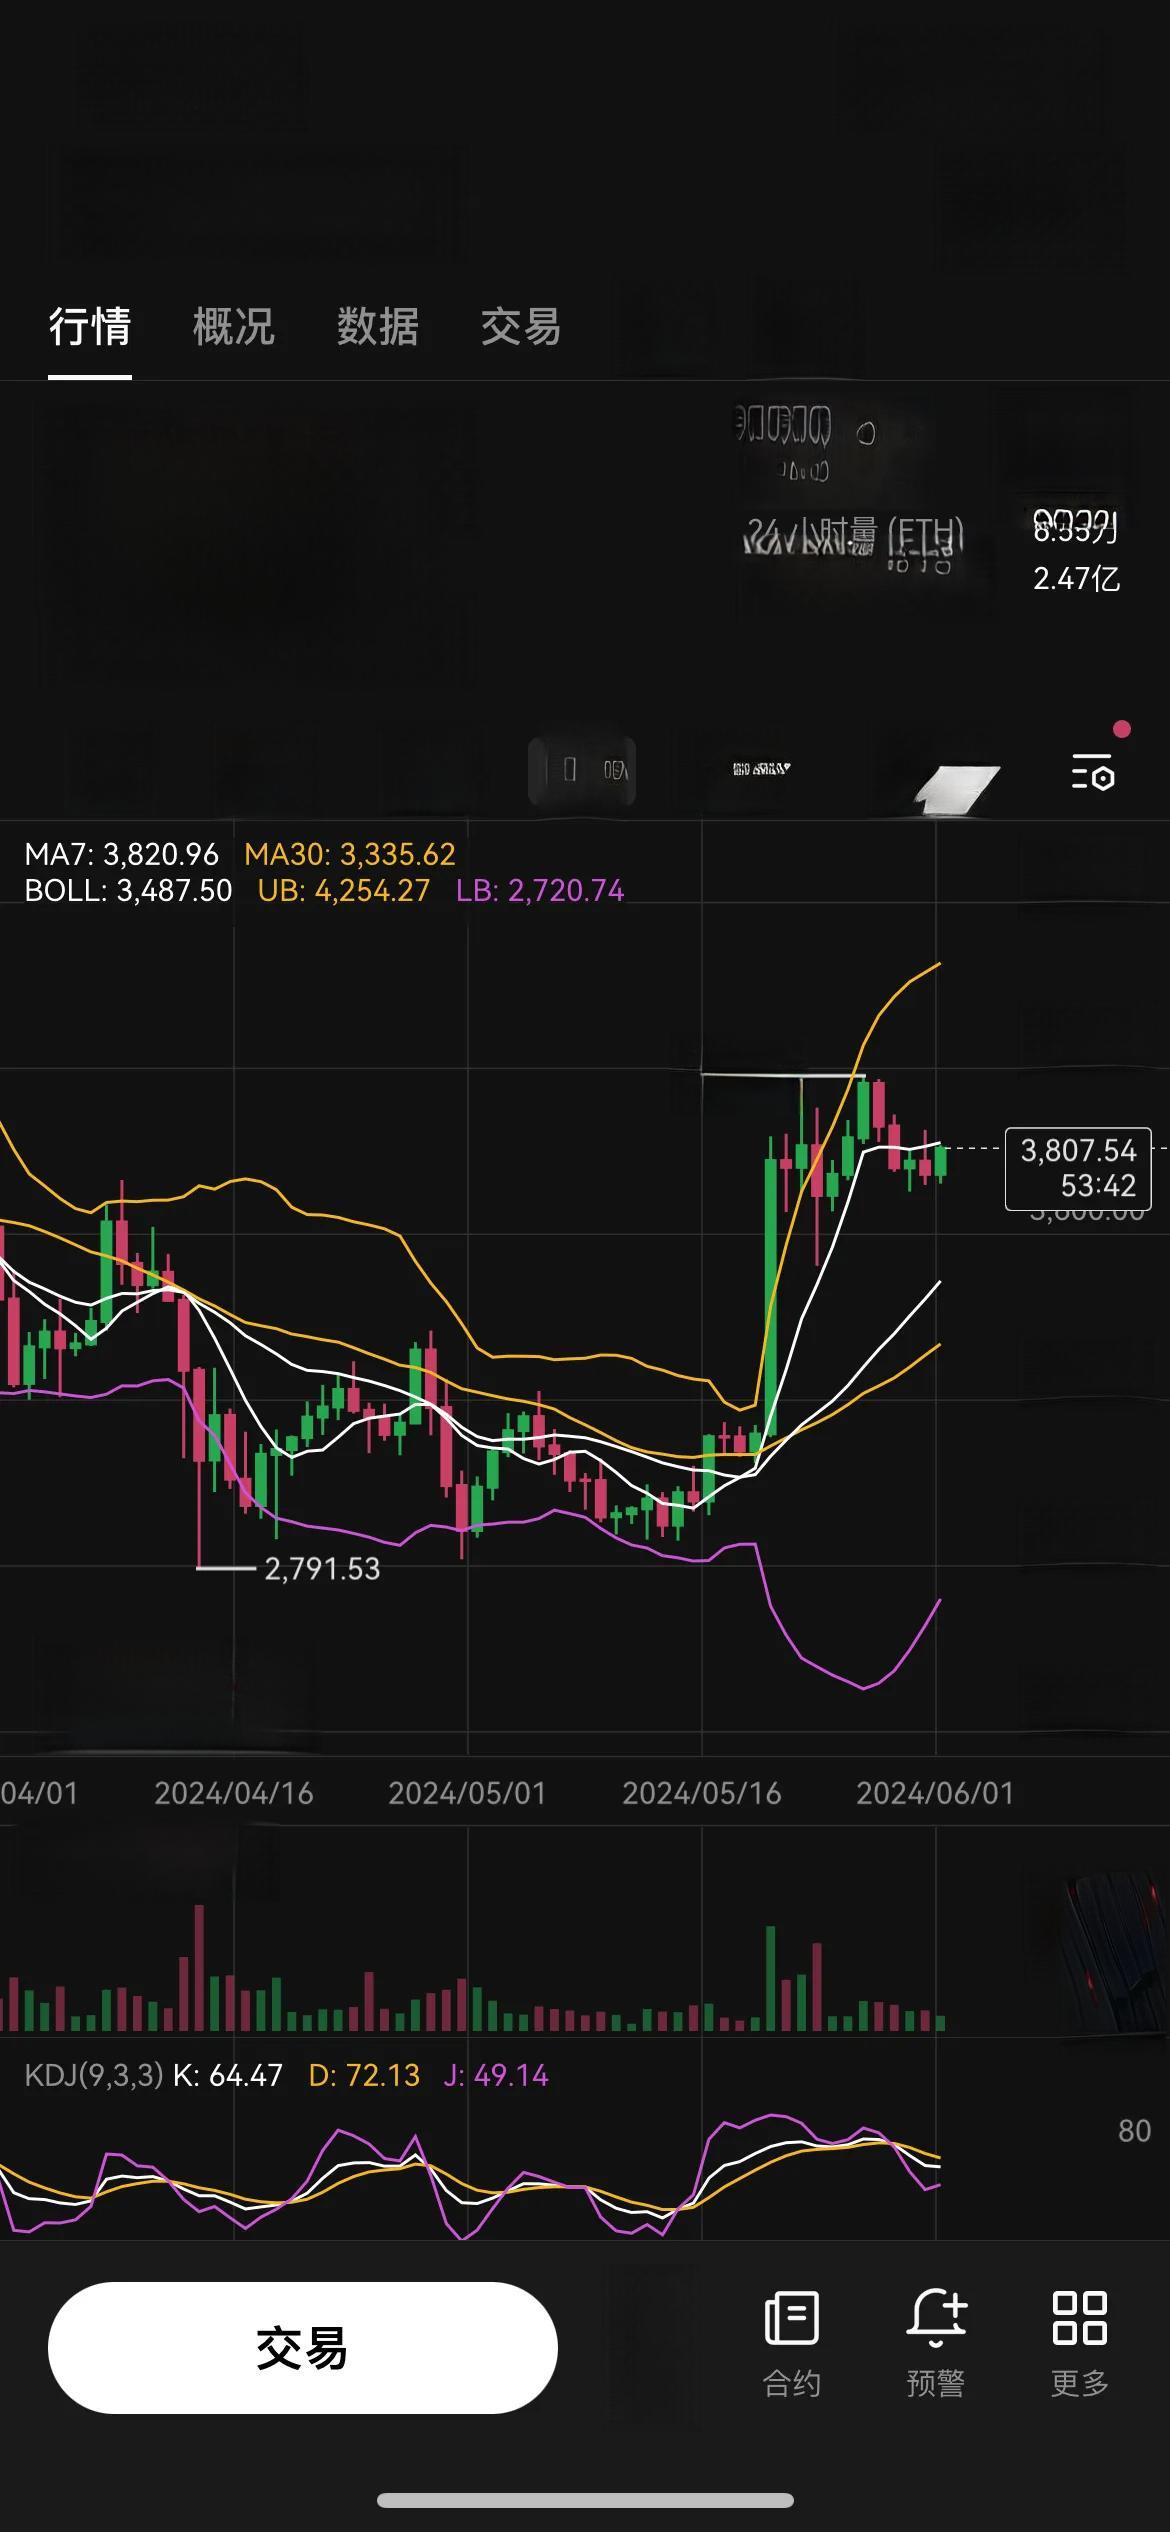Image resolution: width=1170 pixels, height=2532 pixels.
Task: Click the 2.47亿 volume value
Action: point(1076,579)
